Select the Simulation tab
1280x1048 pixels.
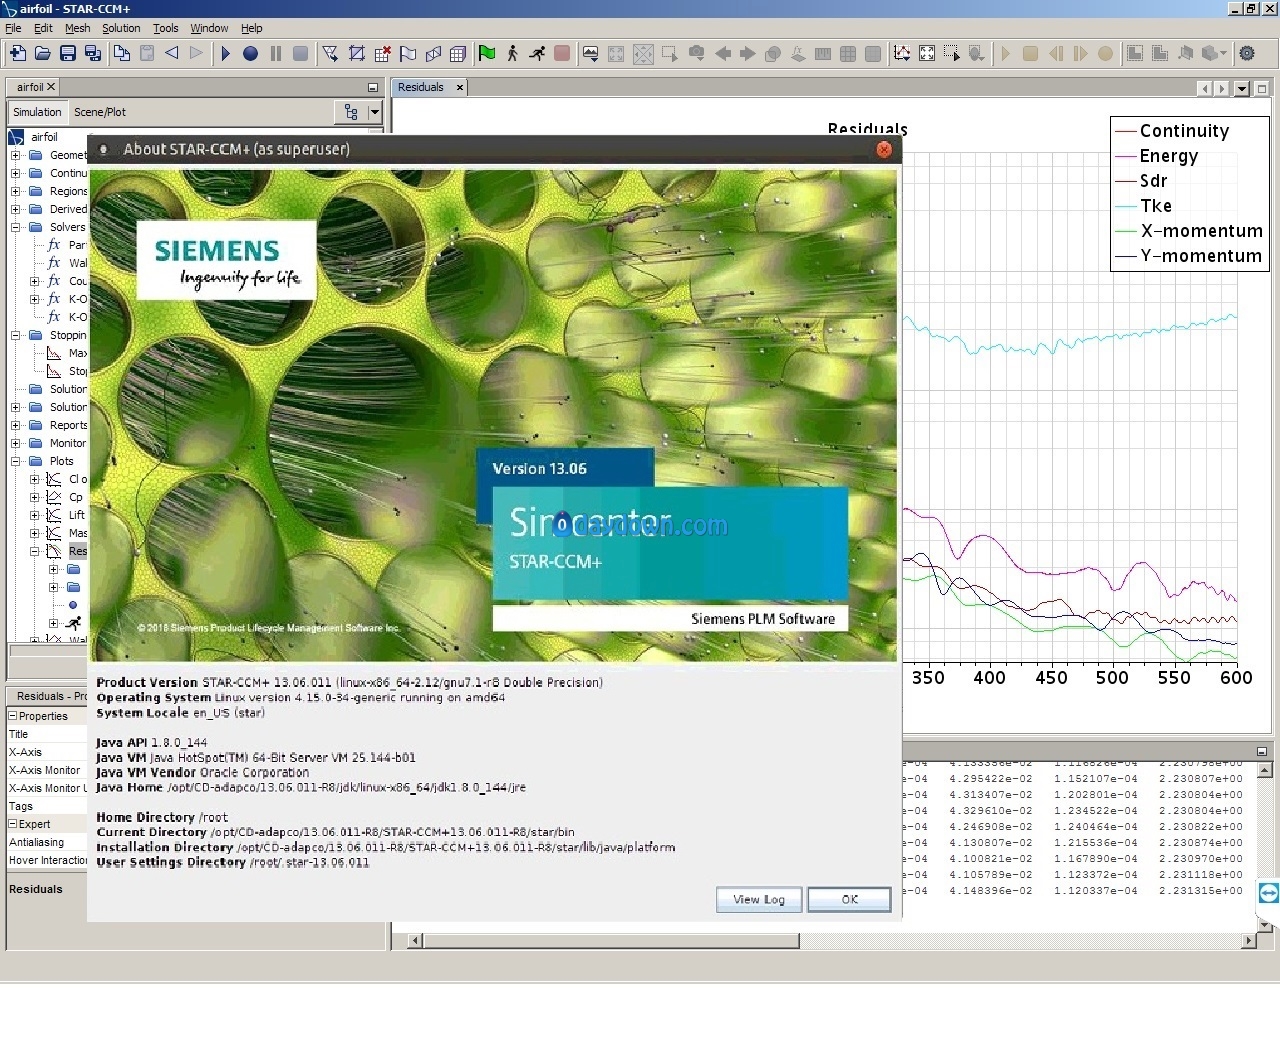pyautogui.click(x=37, y=112)
